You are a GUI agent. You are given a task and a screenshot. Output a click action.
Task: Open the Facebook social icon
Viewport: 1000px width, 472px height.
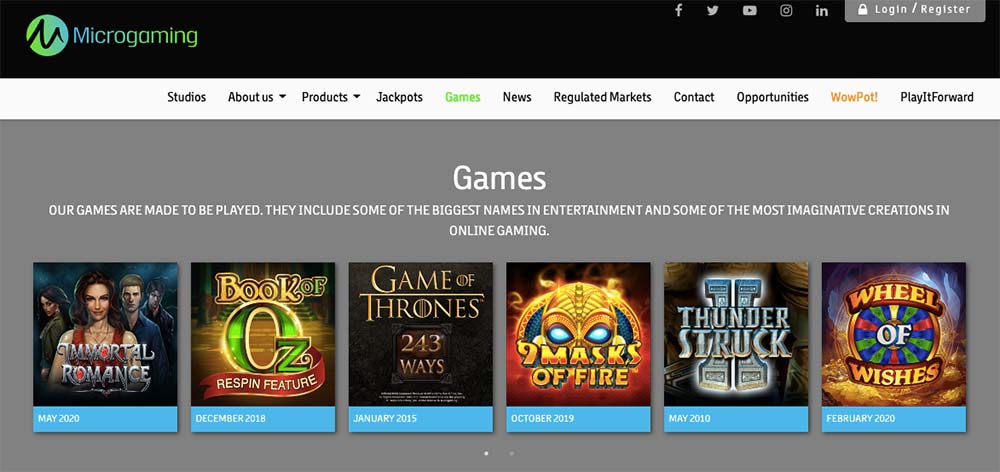(x=679, y=10)
